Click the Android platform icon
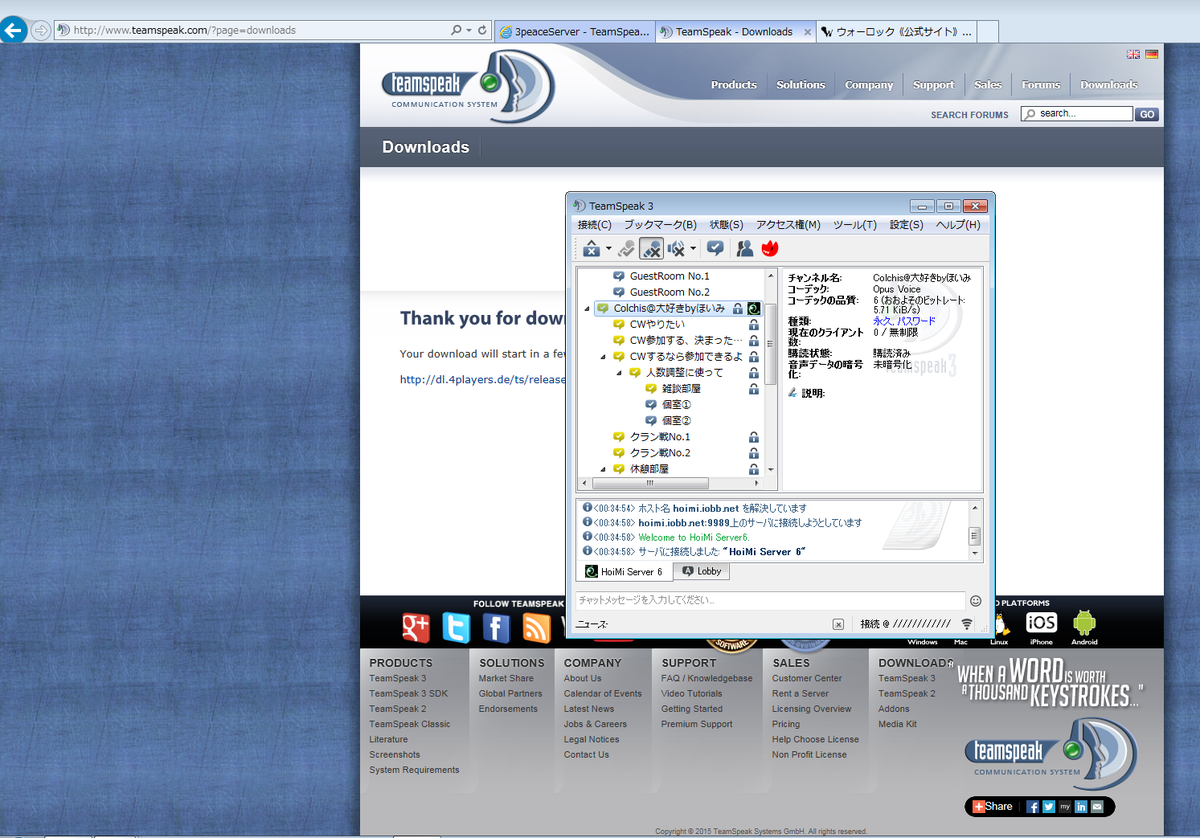Viewport: 1200px width, 838px height. [1084, 622]
